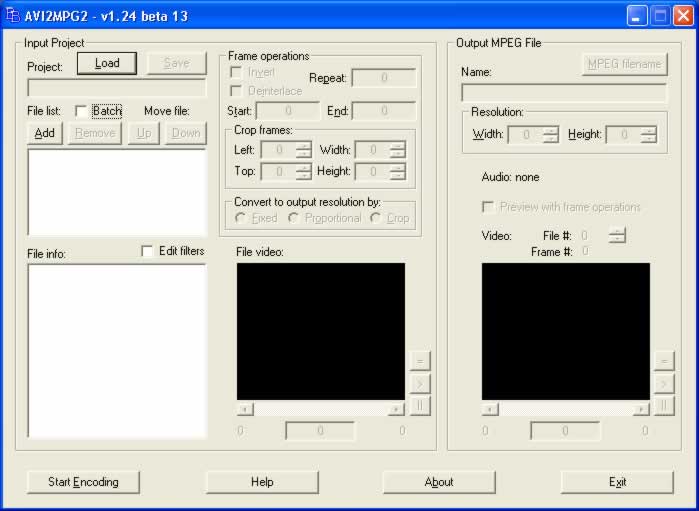Click the resolution Height spinner arrows
The height and width of the screenshot is (511, 699).
point(649,134)
